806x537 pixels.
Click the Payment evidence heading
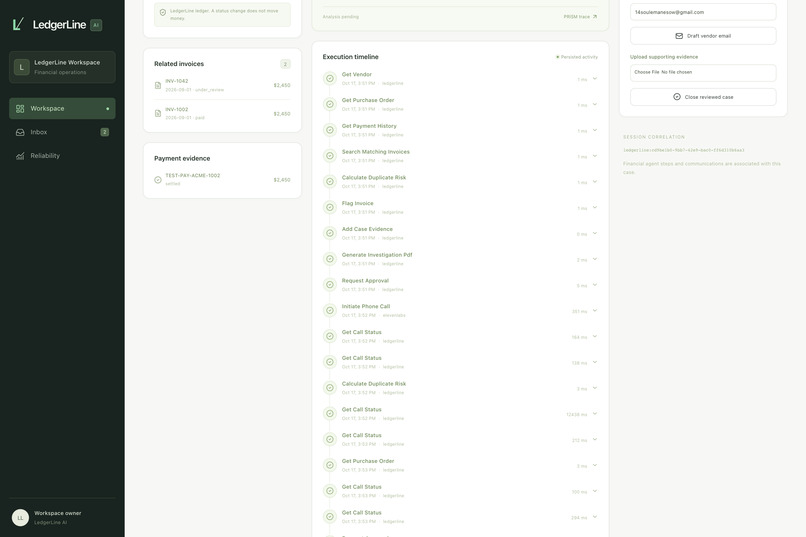tap(182, 158)
